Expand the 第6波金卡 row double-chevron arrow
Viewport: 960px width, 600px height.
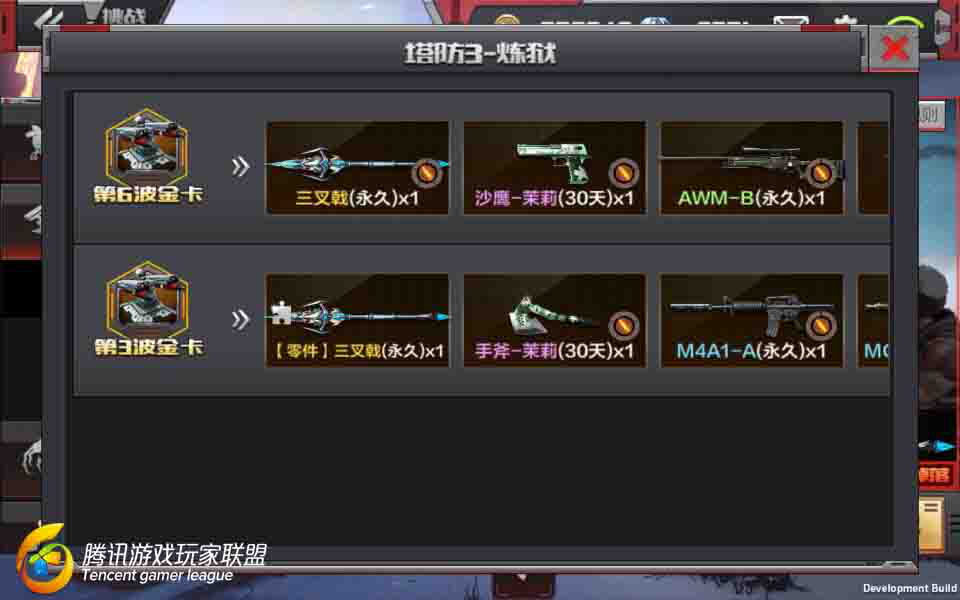tap(241, 167)
